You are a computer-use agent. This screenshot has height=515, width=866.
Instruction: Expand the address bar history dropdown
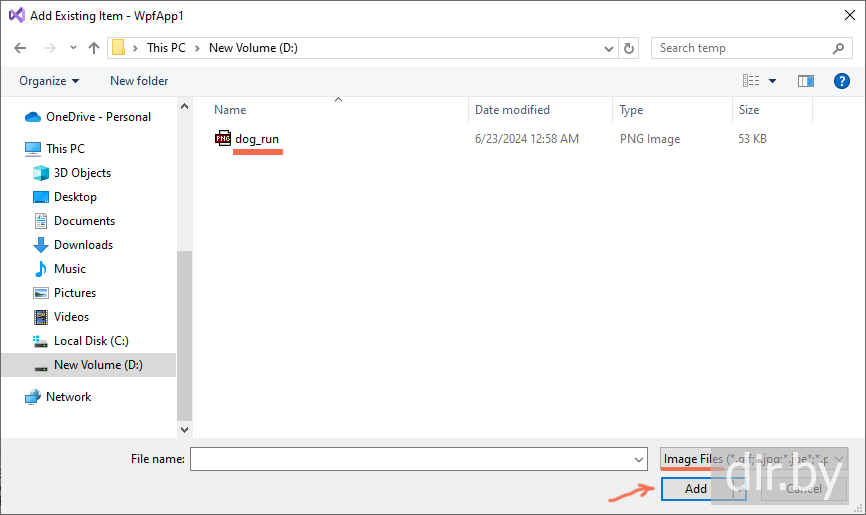pos(609,49)
